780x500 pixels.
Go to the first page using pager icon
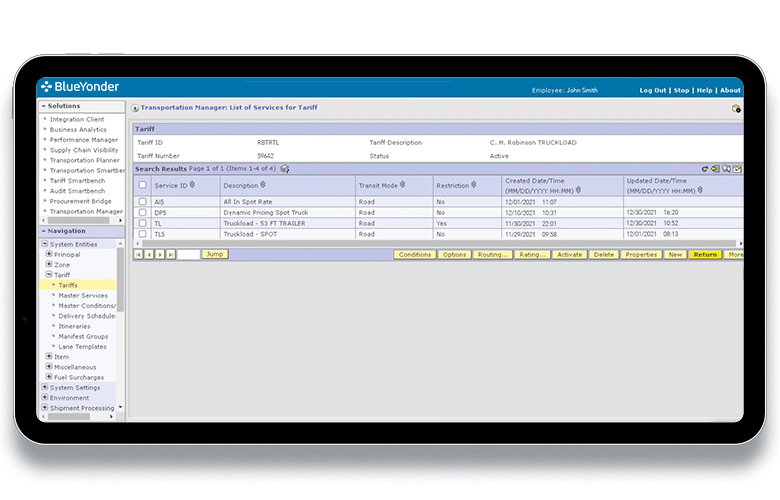[x=138, y=255]
